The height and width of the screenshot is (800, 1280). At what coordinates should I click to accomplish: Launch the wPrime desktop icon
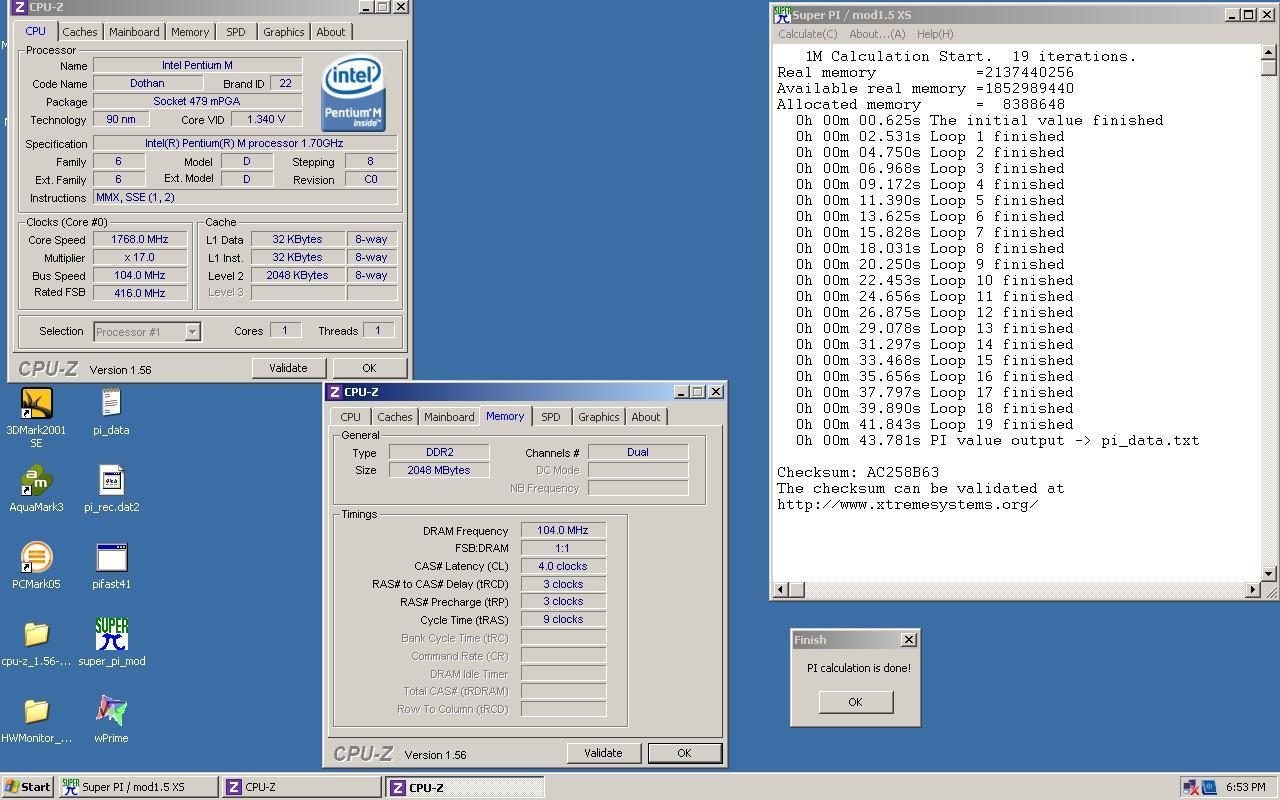(111, 711)
